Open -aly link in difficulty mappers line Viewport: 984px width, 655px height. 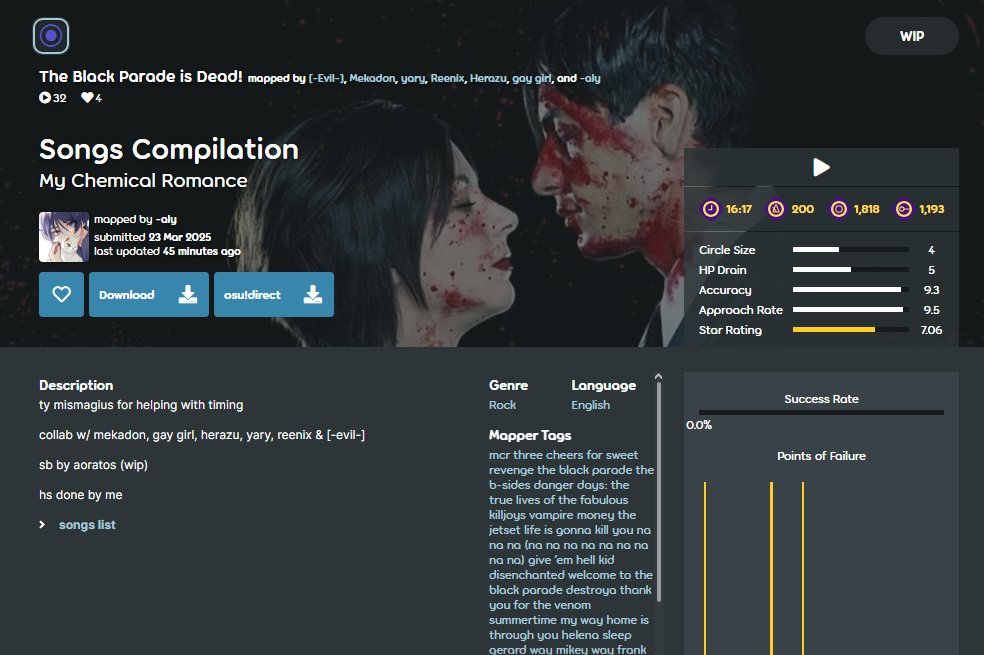pyautogui.click(x=590, y=78)
